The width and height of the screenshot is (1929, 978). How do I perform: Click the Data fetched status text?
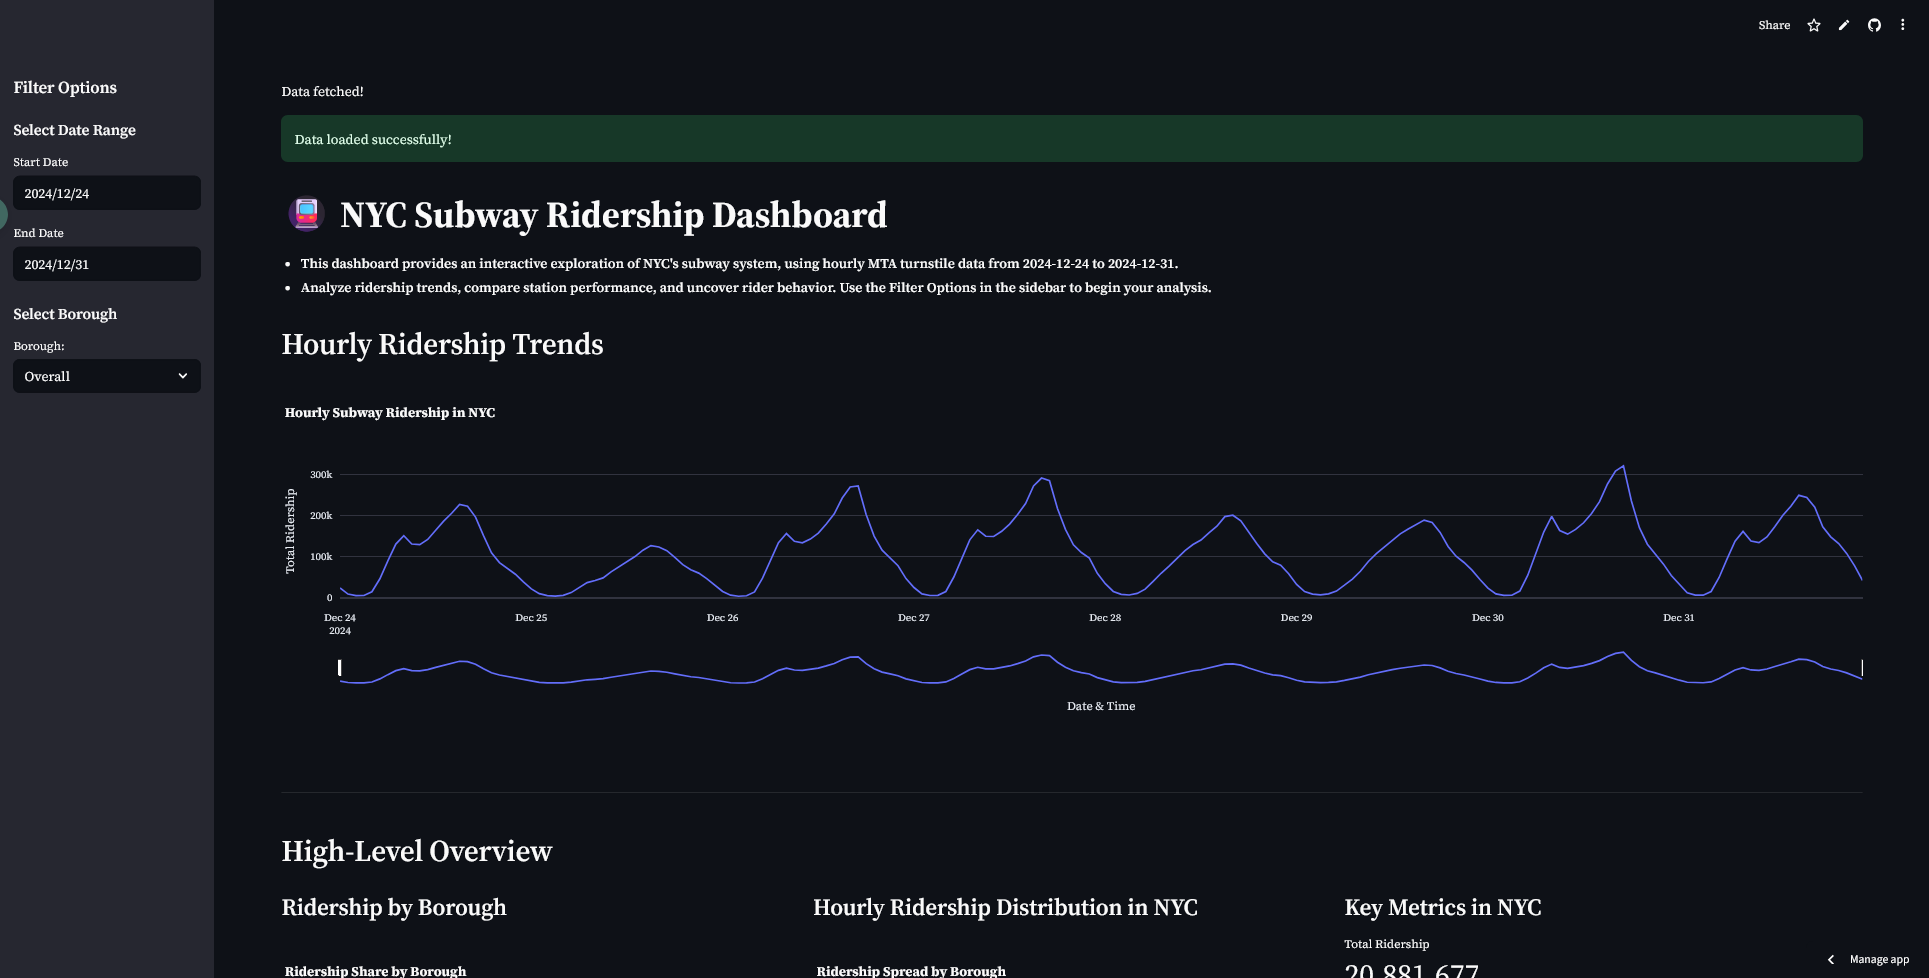coord(322,91)
